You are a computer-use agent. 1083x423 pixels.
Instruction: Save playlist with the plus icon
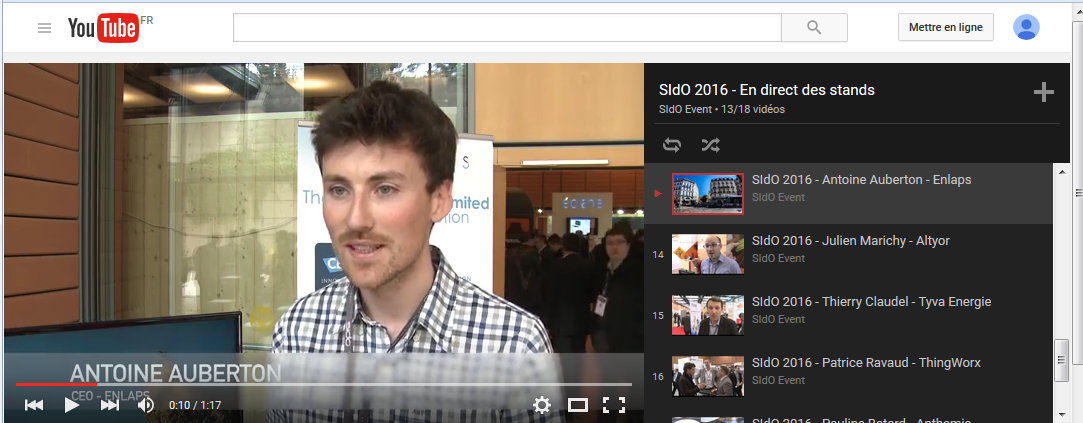(1043, 93)
